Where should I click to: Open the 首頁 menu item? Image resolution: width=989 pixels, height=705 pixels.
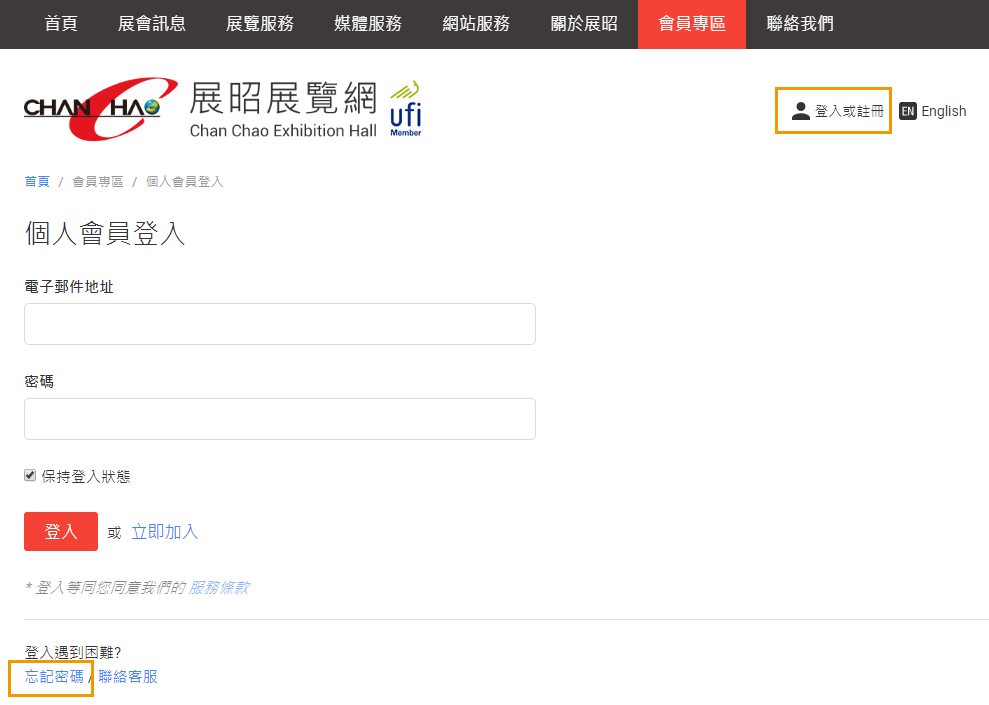click(x=61, y=24)
